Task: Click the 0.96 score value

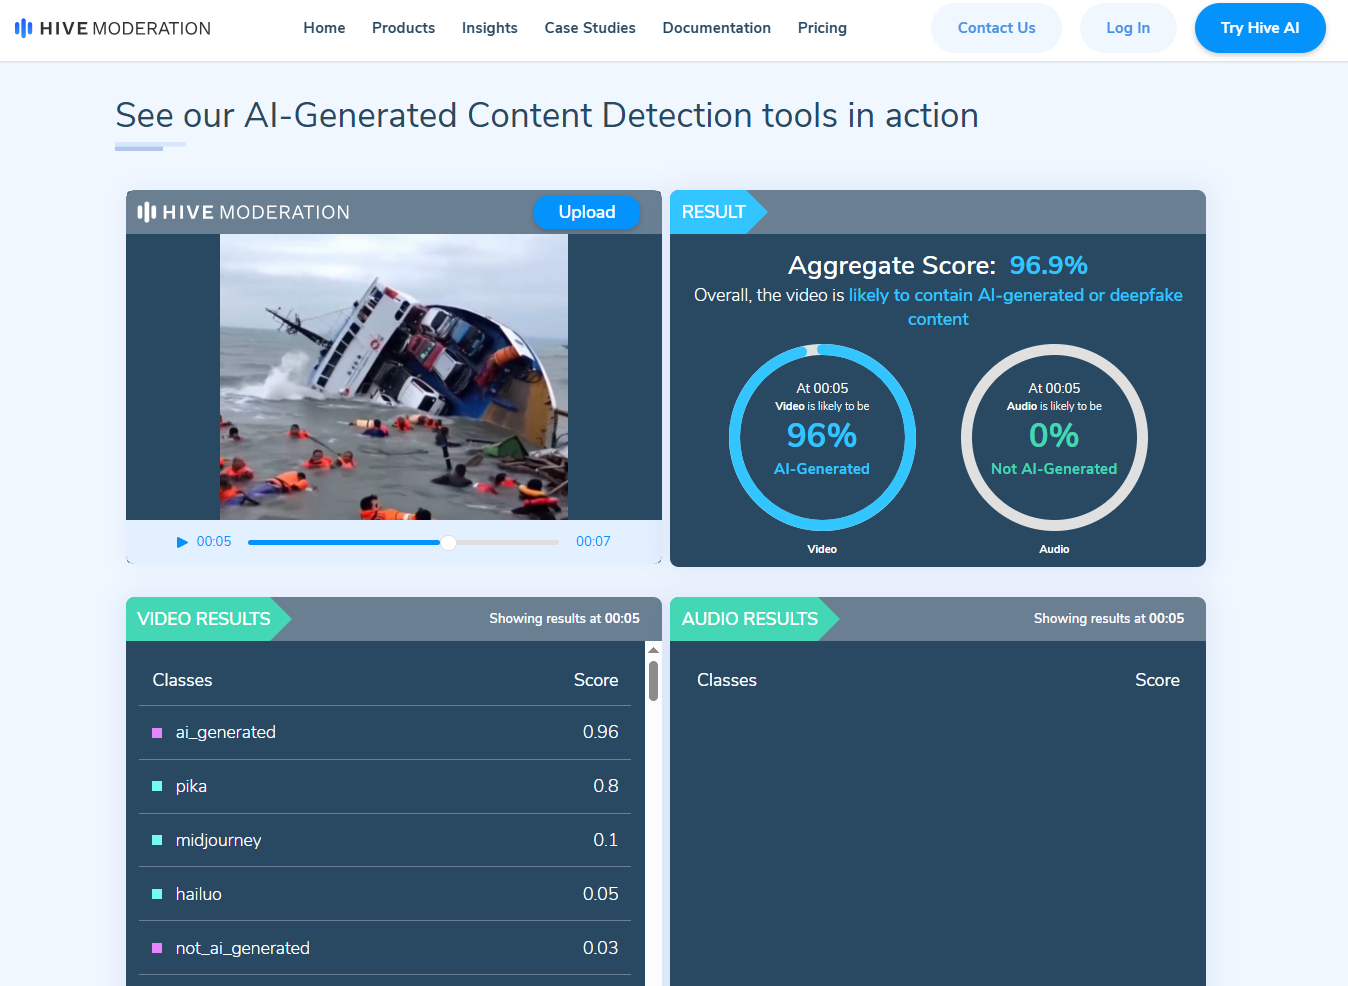Action: coord(601,732)
